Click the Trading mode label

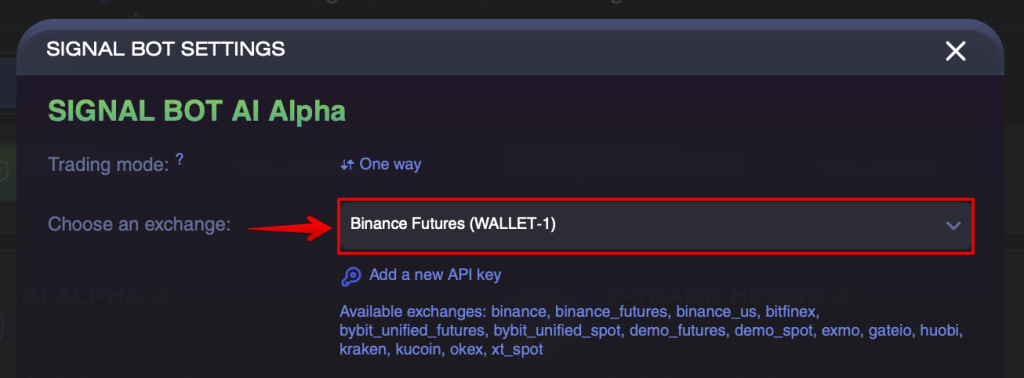(109, 165)
